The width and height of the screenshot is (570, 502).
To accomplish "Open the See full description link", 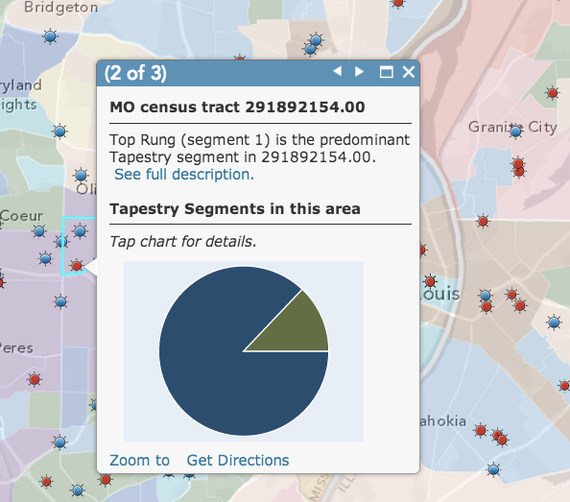I will point(184,174).
